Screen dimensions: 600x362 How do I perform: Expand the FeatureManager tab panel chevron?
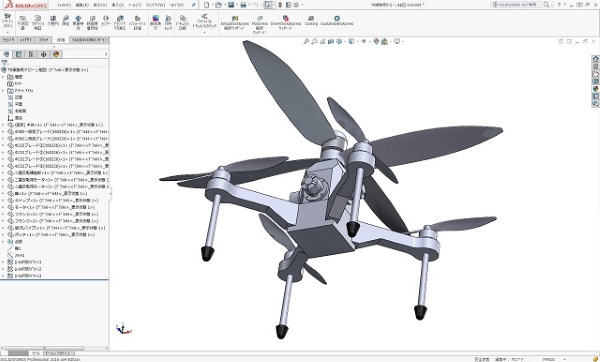(106, 54)
